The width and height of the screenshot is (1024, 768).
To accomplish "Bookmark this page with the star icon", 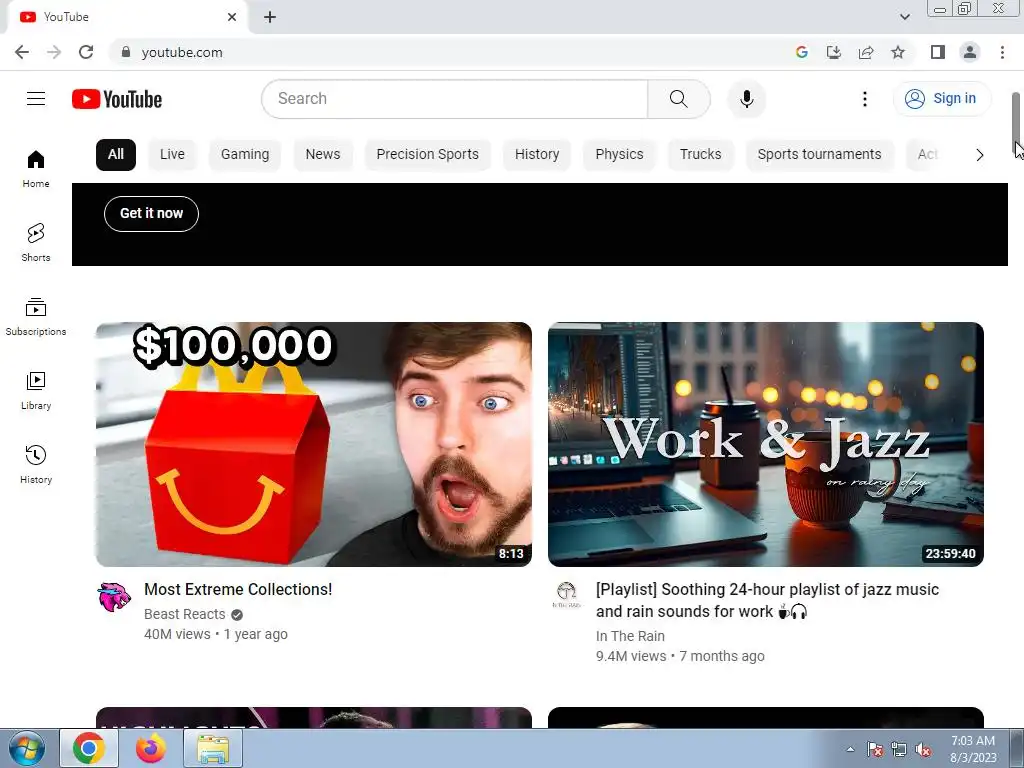I will tap(898, 52).
